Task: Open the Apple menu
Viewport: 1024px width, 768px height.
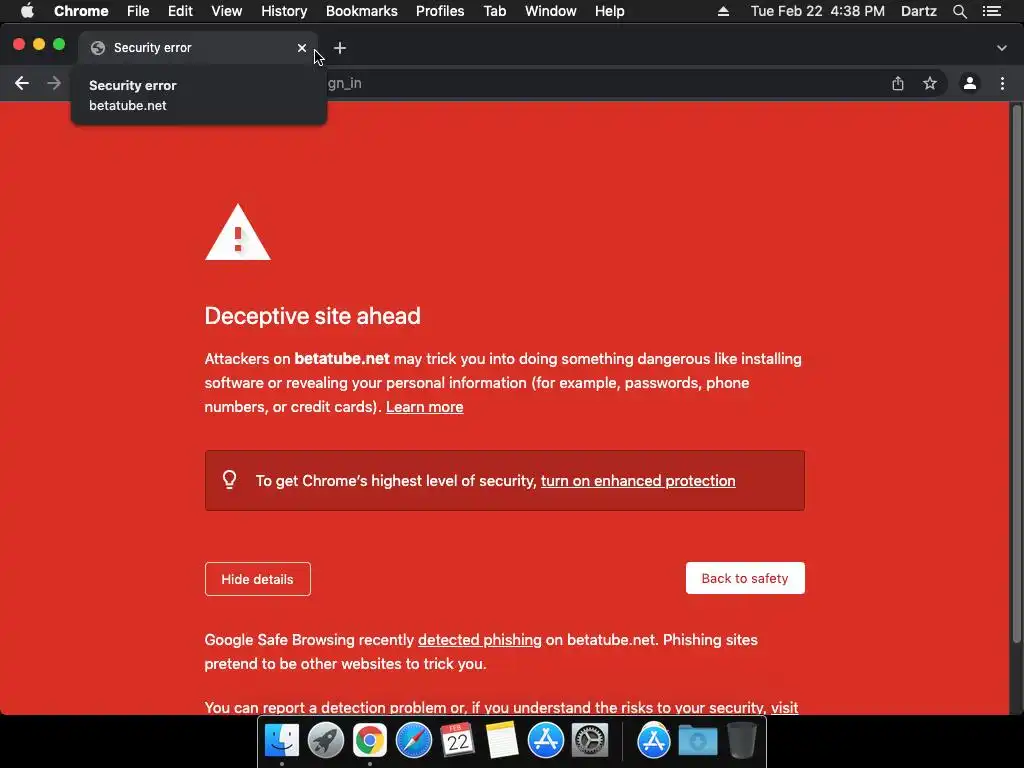Action: pos(27,11)
